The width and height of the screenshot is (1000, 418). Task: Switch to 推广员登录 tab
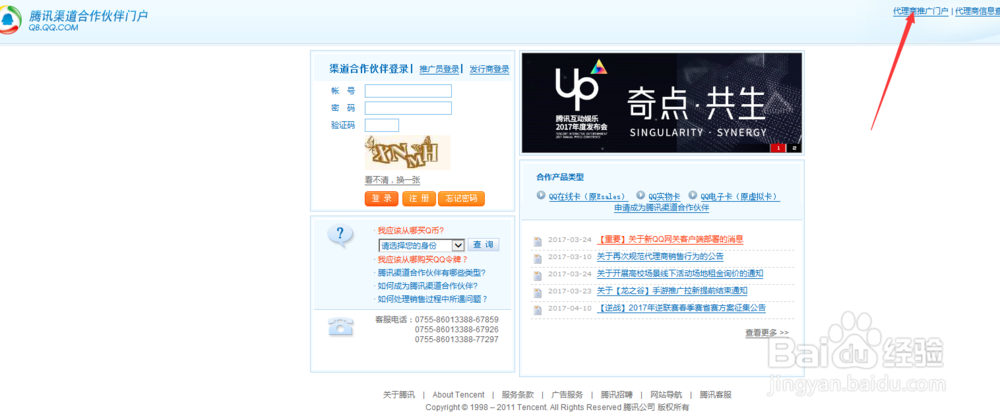[x=439, y=70]
